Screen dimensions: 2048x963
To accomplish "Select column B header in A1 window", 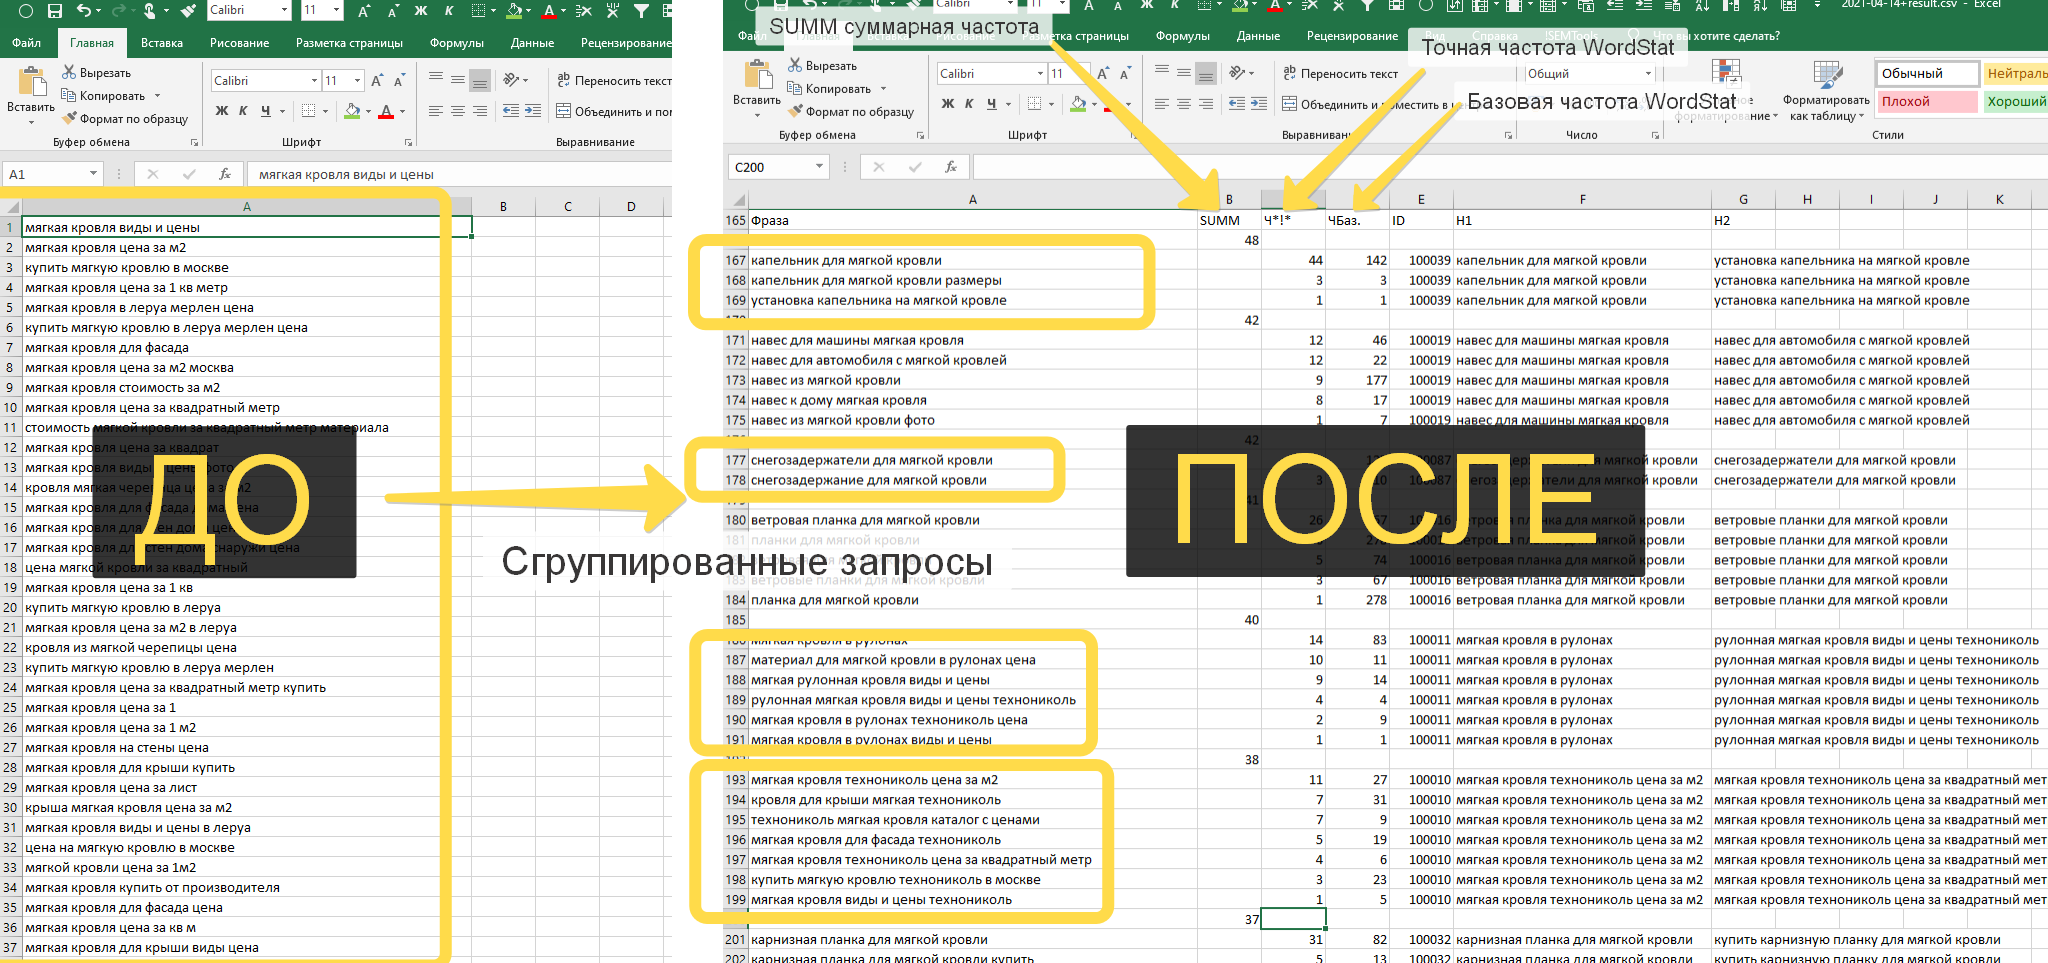I will (x=503, y=206).
